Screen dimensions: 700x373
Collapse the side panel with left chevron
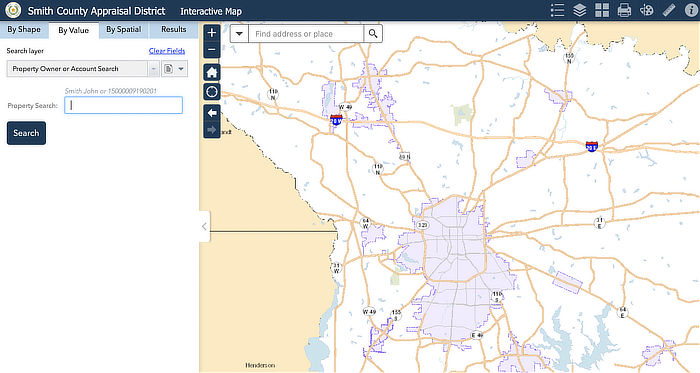pyautogui.click(x=204, y=227)
